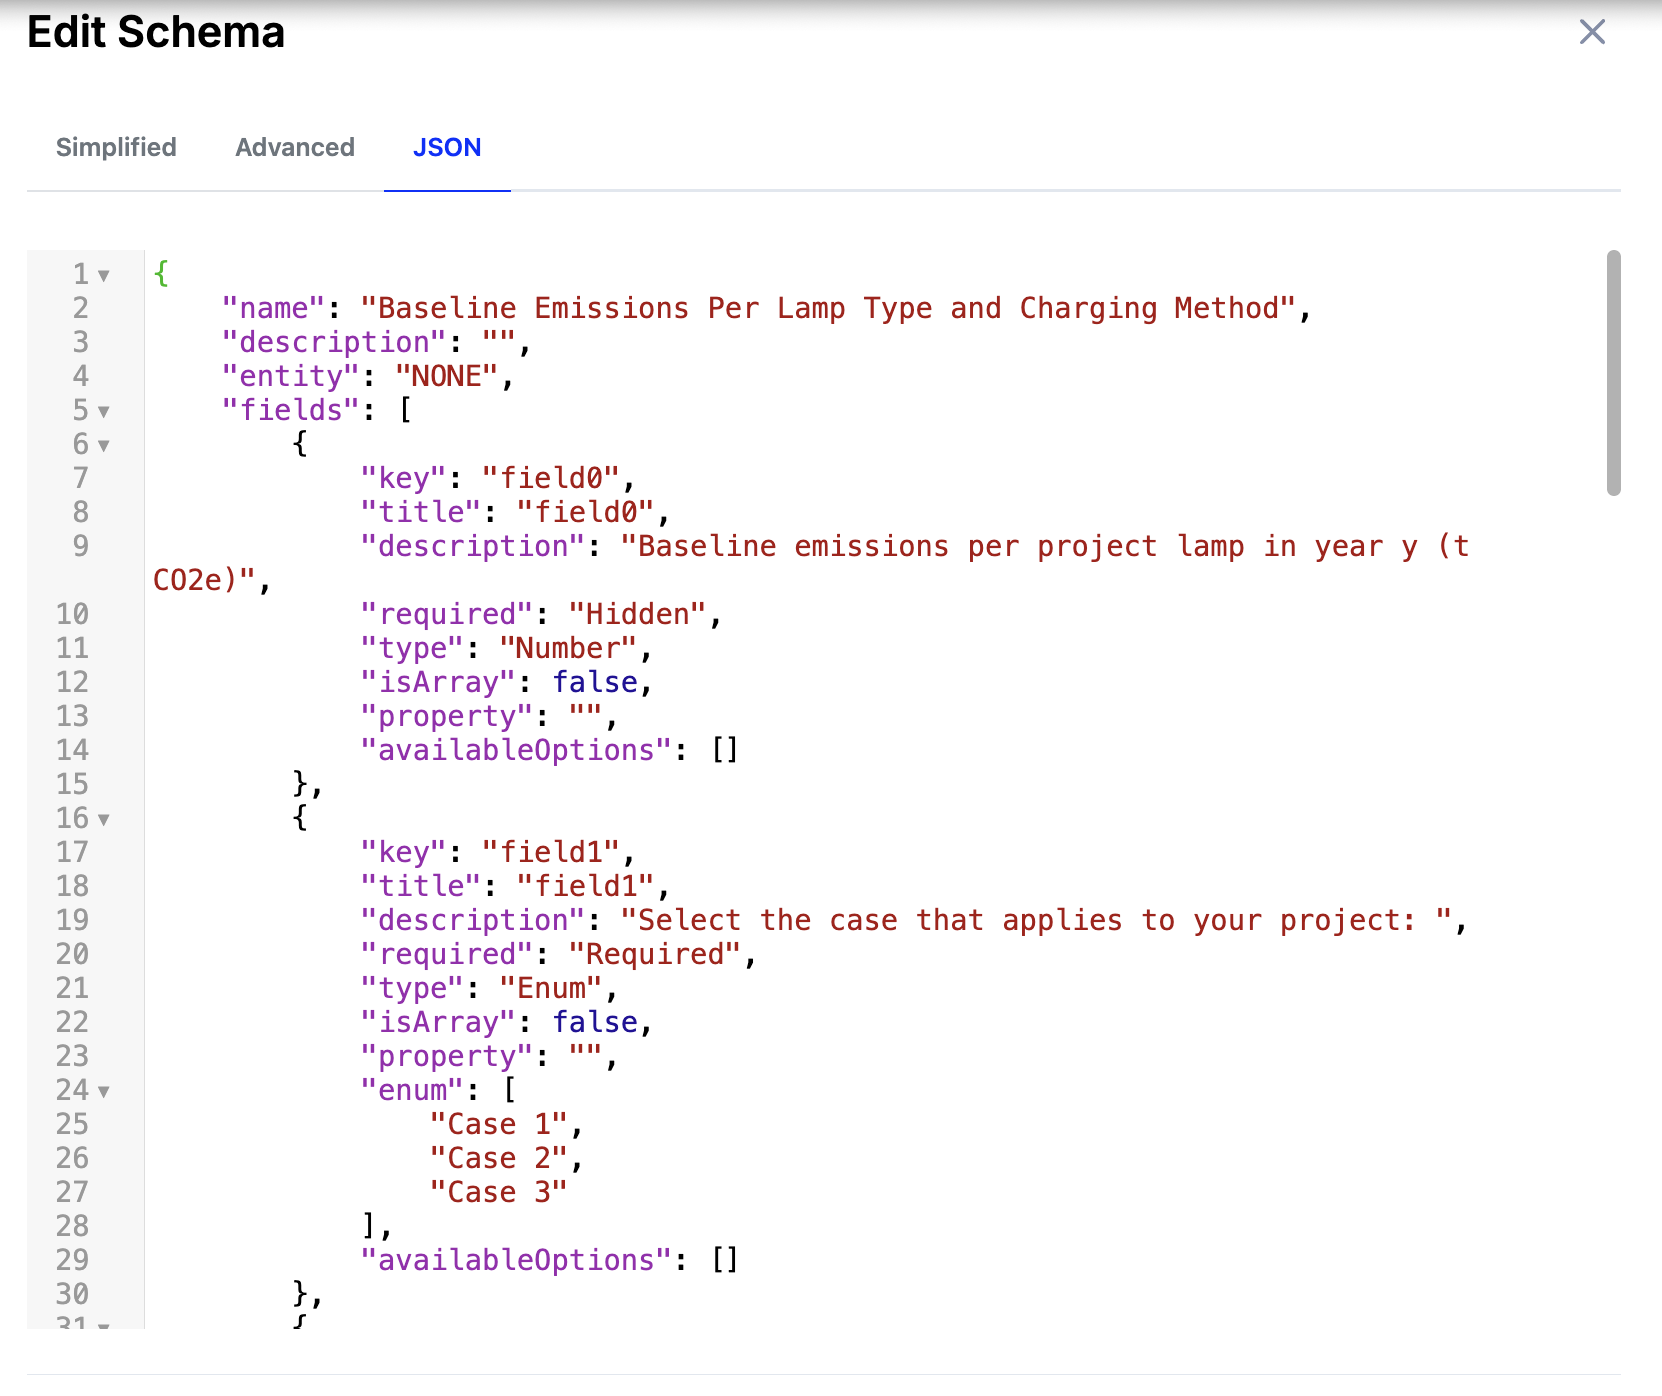Switch to the Simplified tab
This screenshot has width=1662, height=1396.
pyautogui.click(x=116, y=147)
